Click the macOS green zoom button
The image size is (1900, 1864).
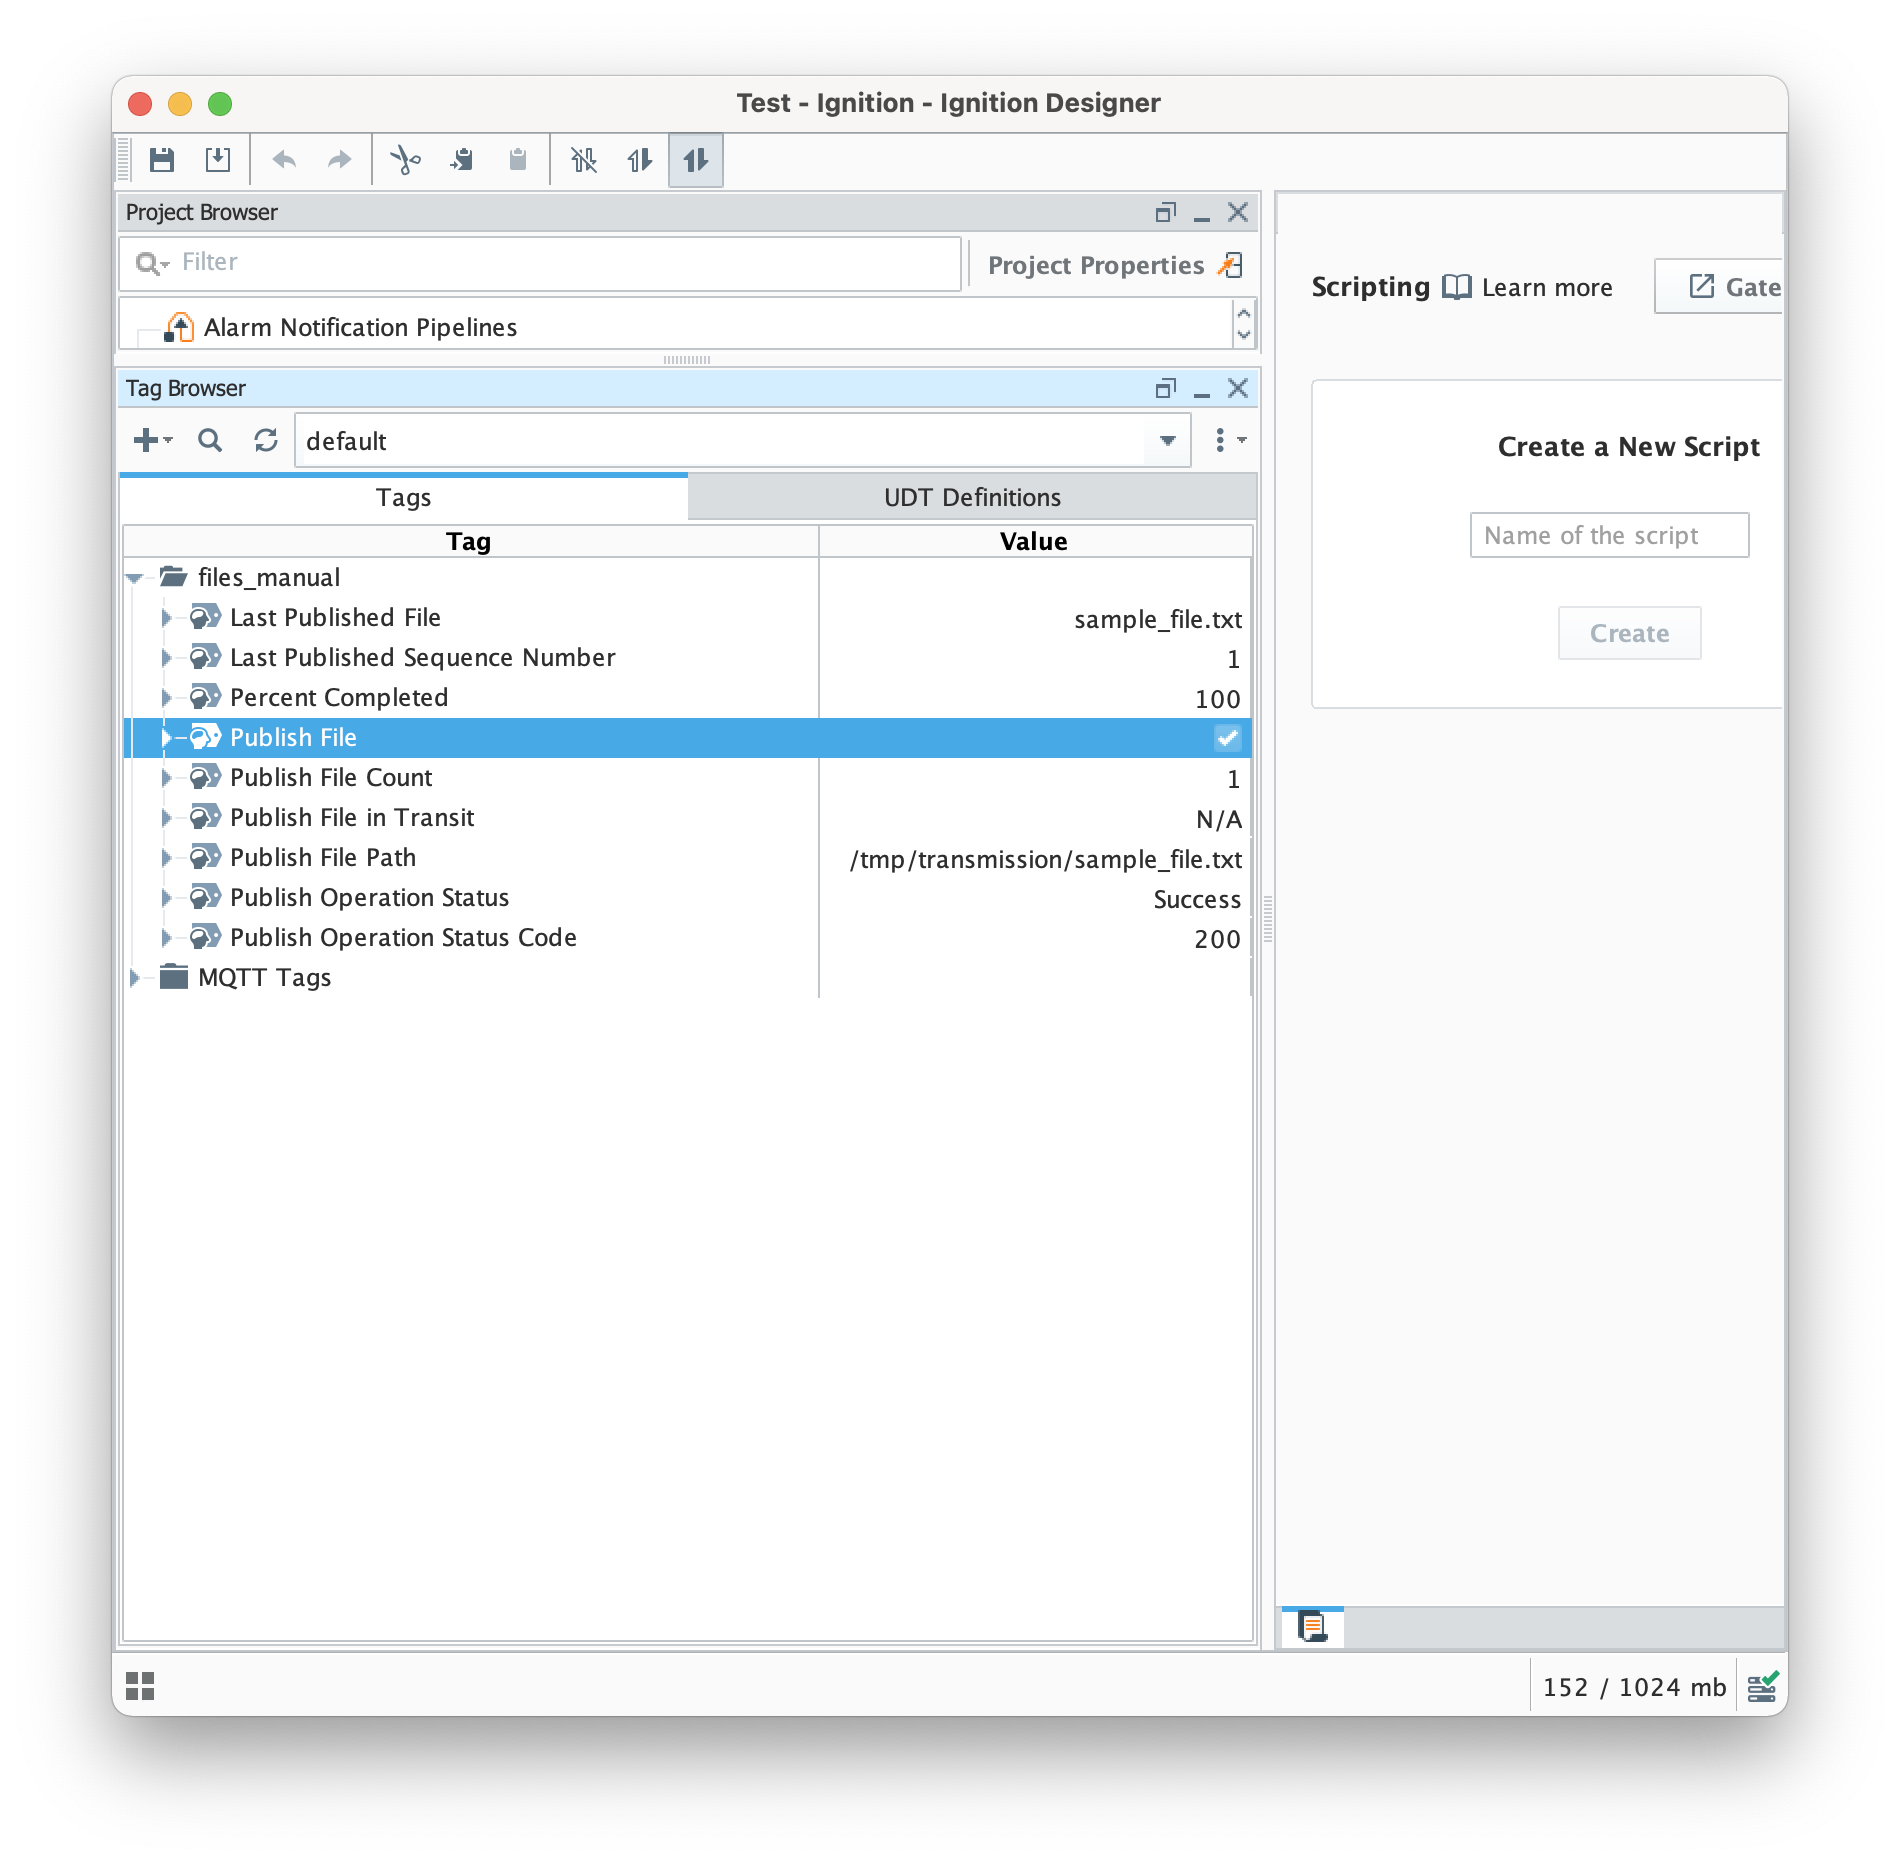coord(220,104)
